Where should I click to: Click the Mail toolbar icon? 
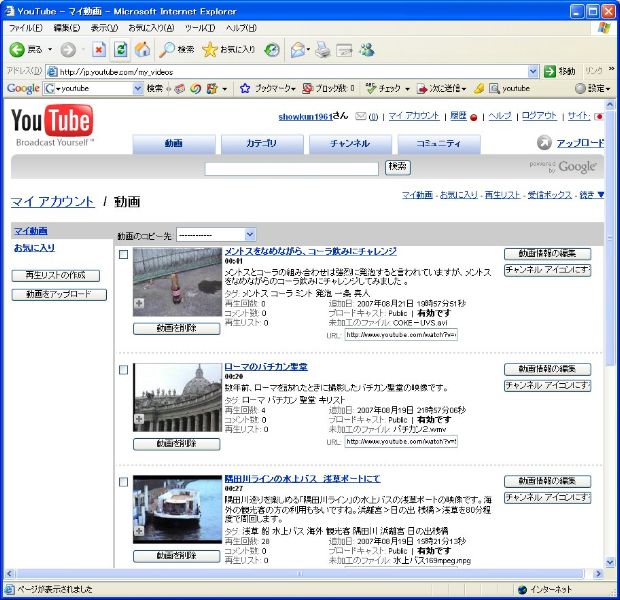pyautogui.click(x=298, y=49)
